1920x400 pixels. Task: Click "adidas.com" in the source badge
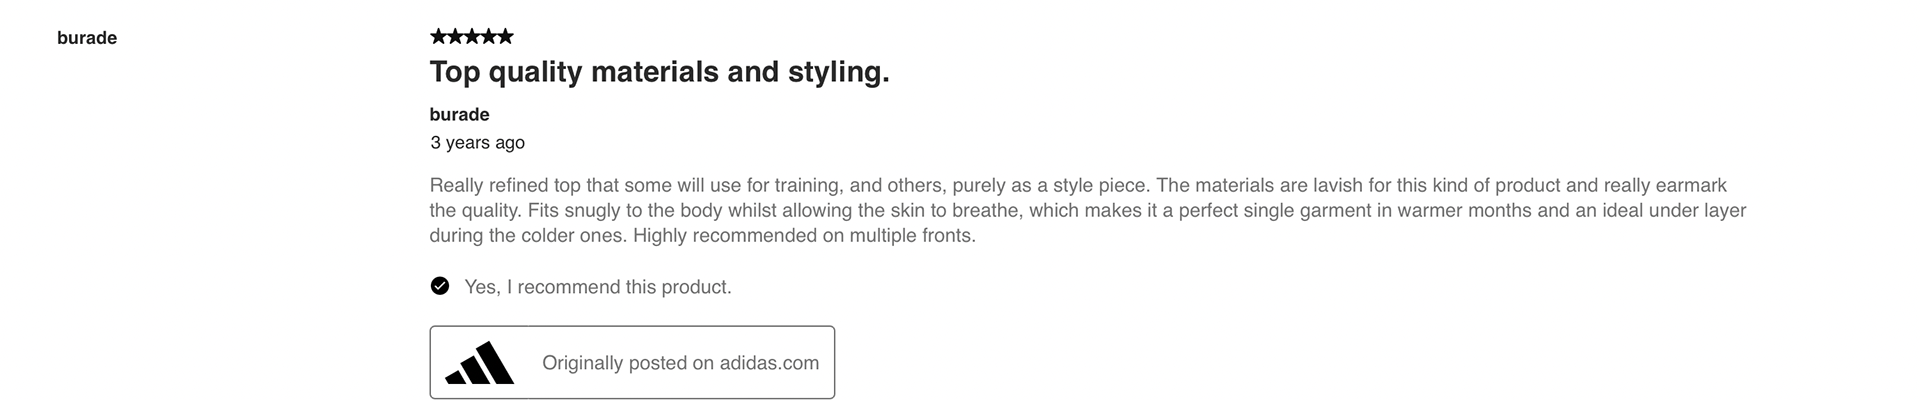tap(769, 363)
